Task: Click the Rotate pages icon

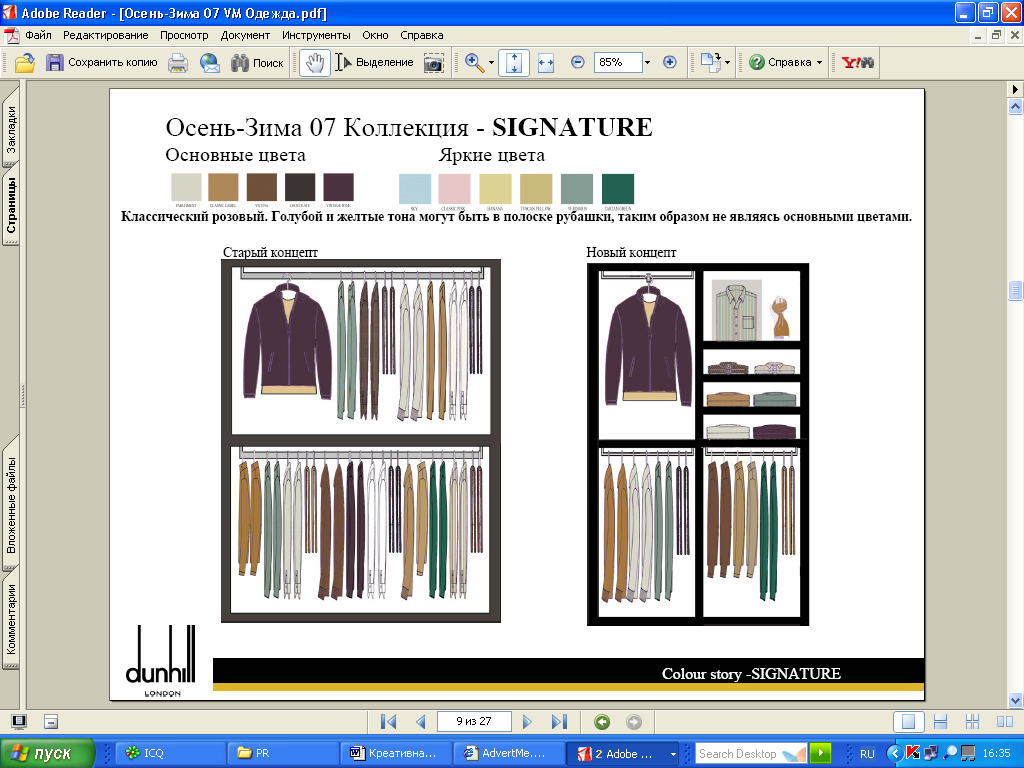Action: tap(710, 63)
